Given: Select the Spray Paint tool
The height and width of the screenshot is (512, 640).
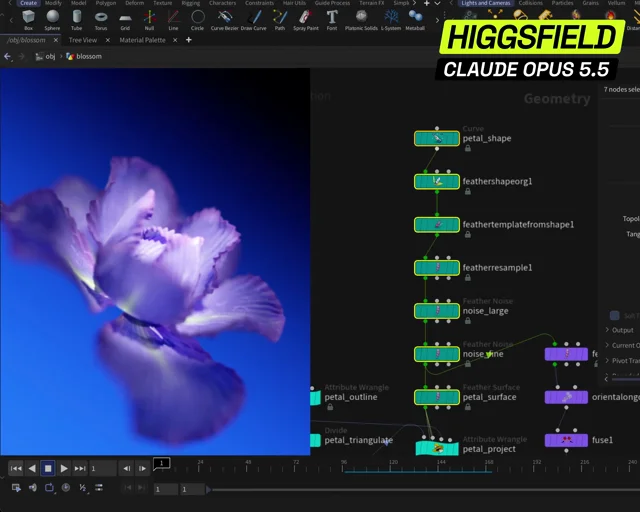Looking at the screenshot, I should [x=306, y=20].
